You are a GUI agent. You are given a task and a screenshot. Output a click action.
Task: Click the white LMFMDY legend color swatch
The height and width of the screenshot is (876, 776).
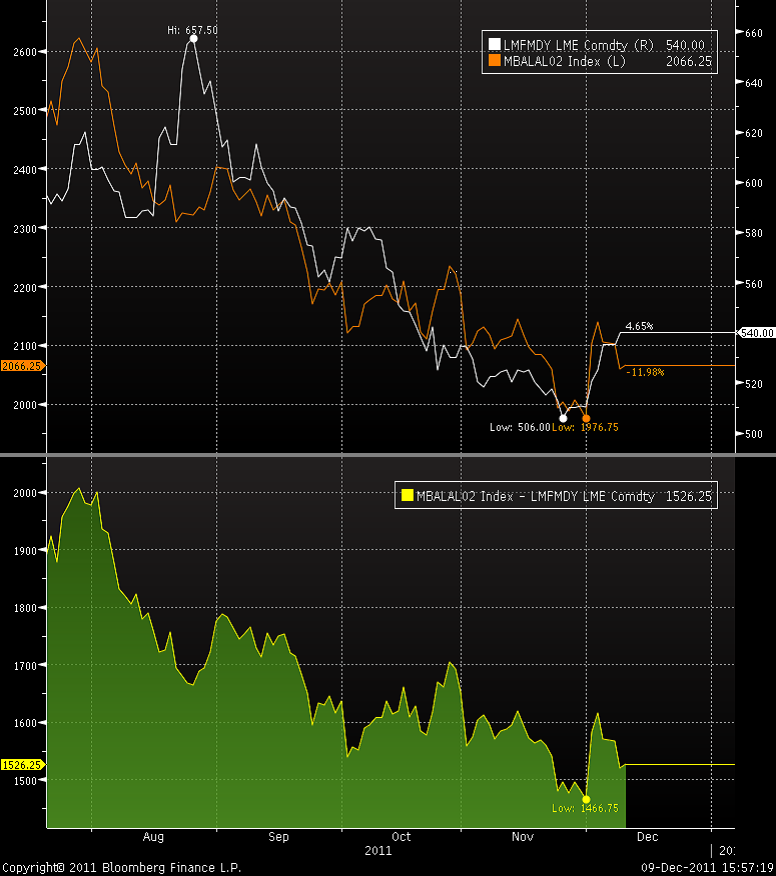tap(494, 45)
